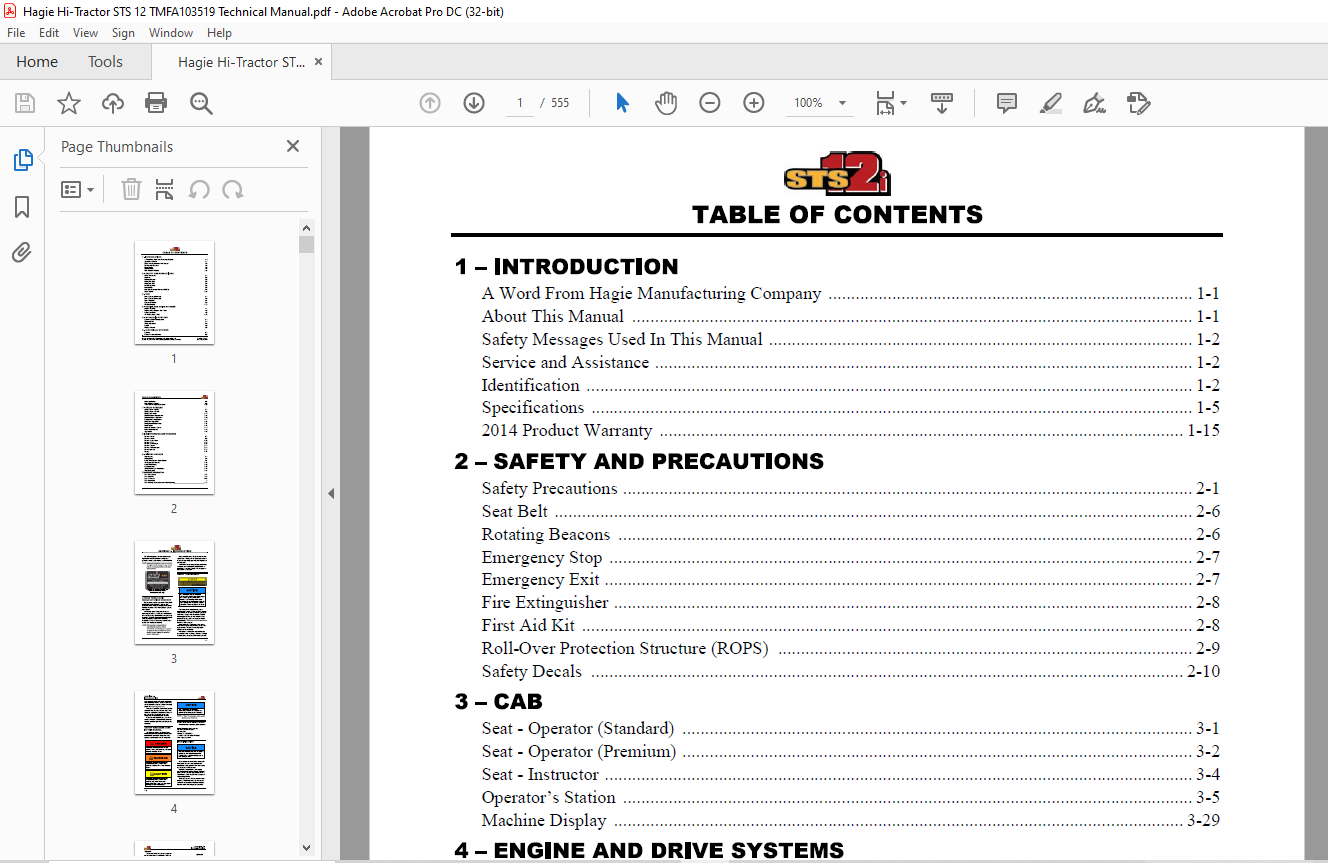This screenshot has width=1328, height=863.
Task: Click the '2 – SAFETY AND PRECAUTIONS' heading
Action: pos(639,462)
